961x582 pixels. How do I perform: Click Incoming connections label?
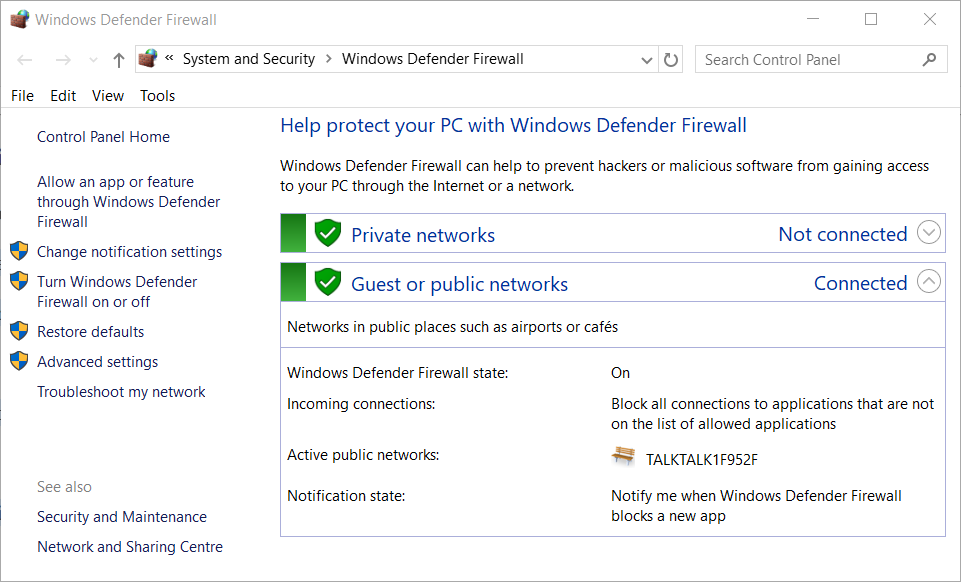[361, 404]
